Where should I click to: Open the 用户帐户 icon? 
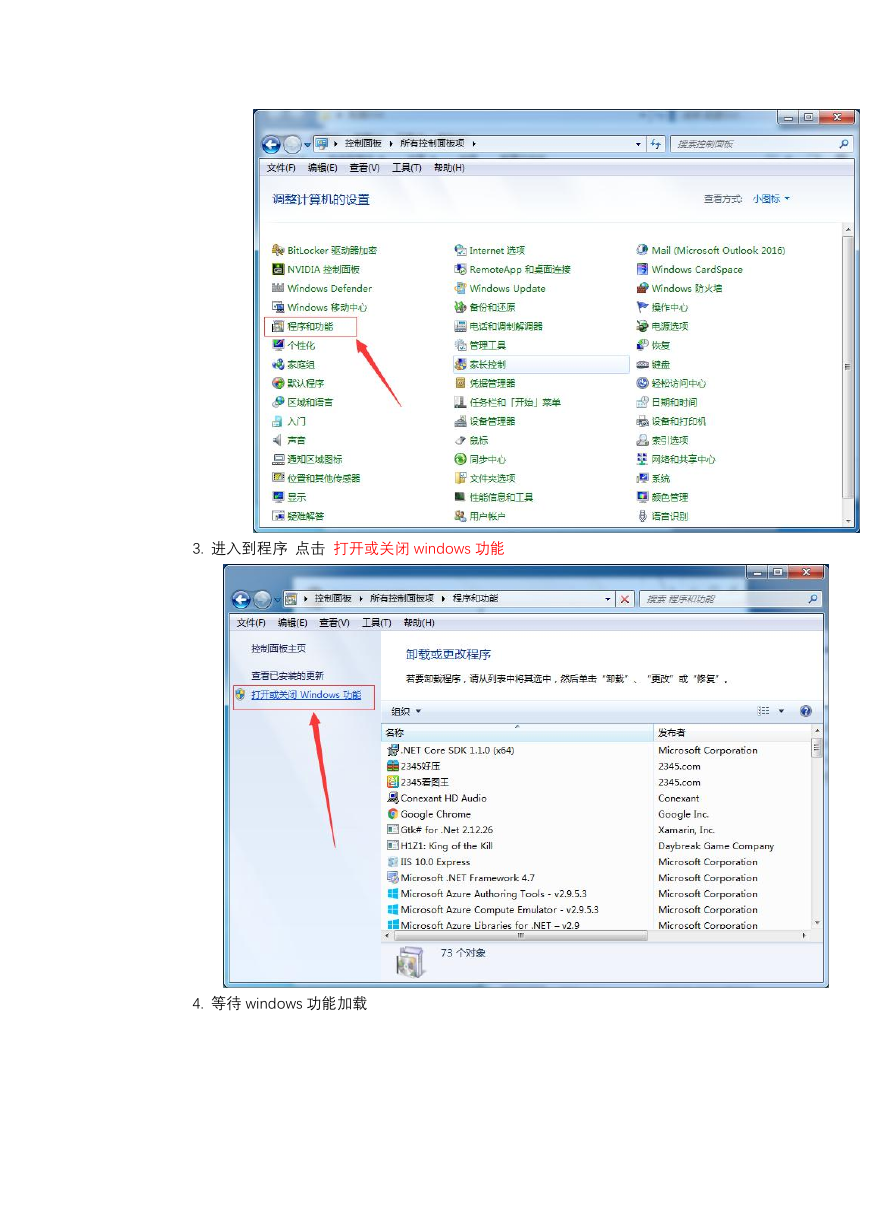pyautogui.click(x=460, y=516)
